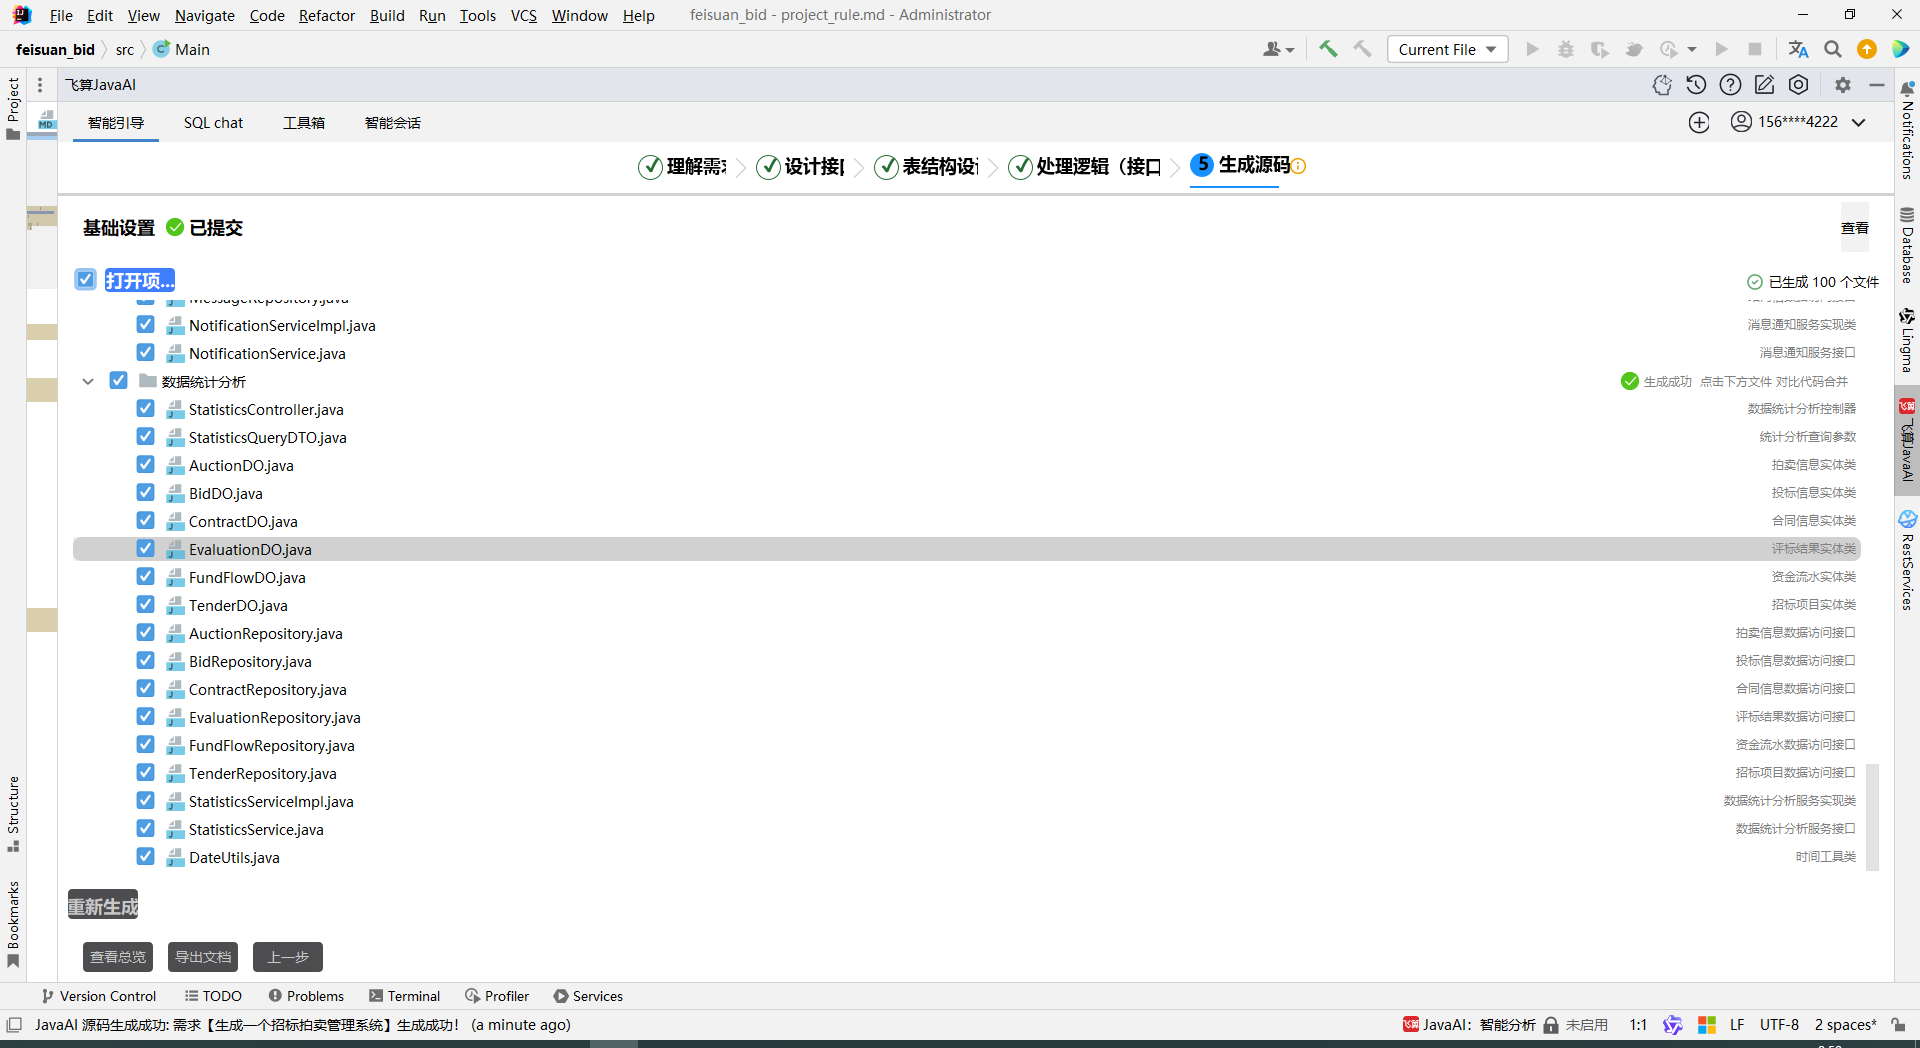1920x1048 pixels.
Task: Click the 1:1 caret position indicator
Action: tap(1638, 1025)
